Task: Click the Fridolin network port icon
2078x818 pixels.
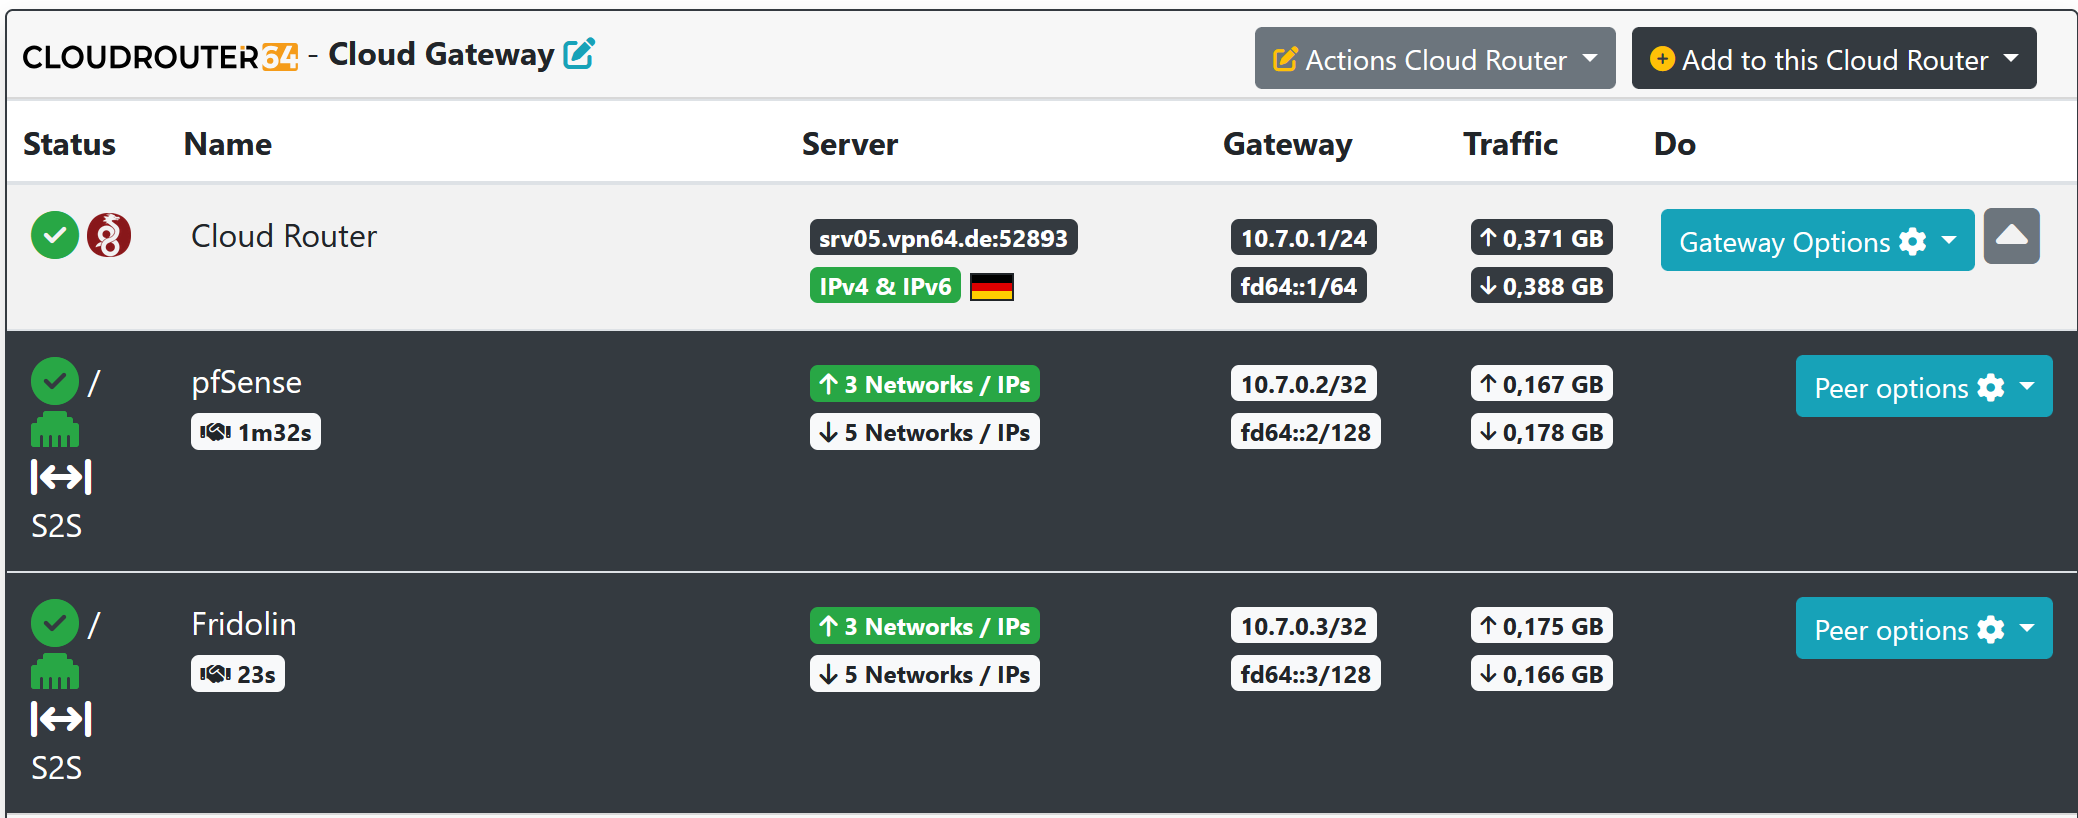Action: (55, 672)
